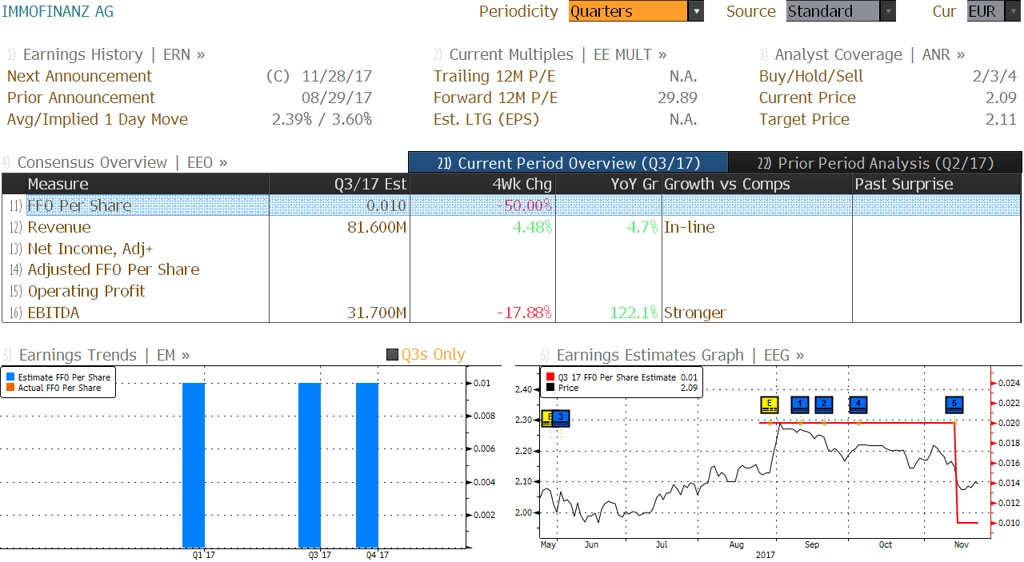Open Current Multiples EE MULT section
This screenshot has height=562, width=1024.
point(551,55)
